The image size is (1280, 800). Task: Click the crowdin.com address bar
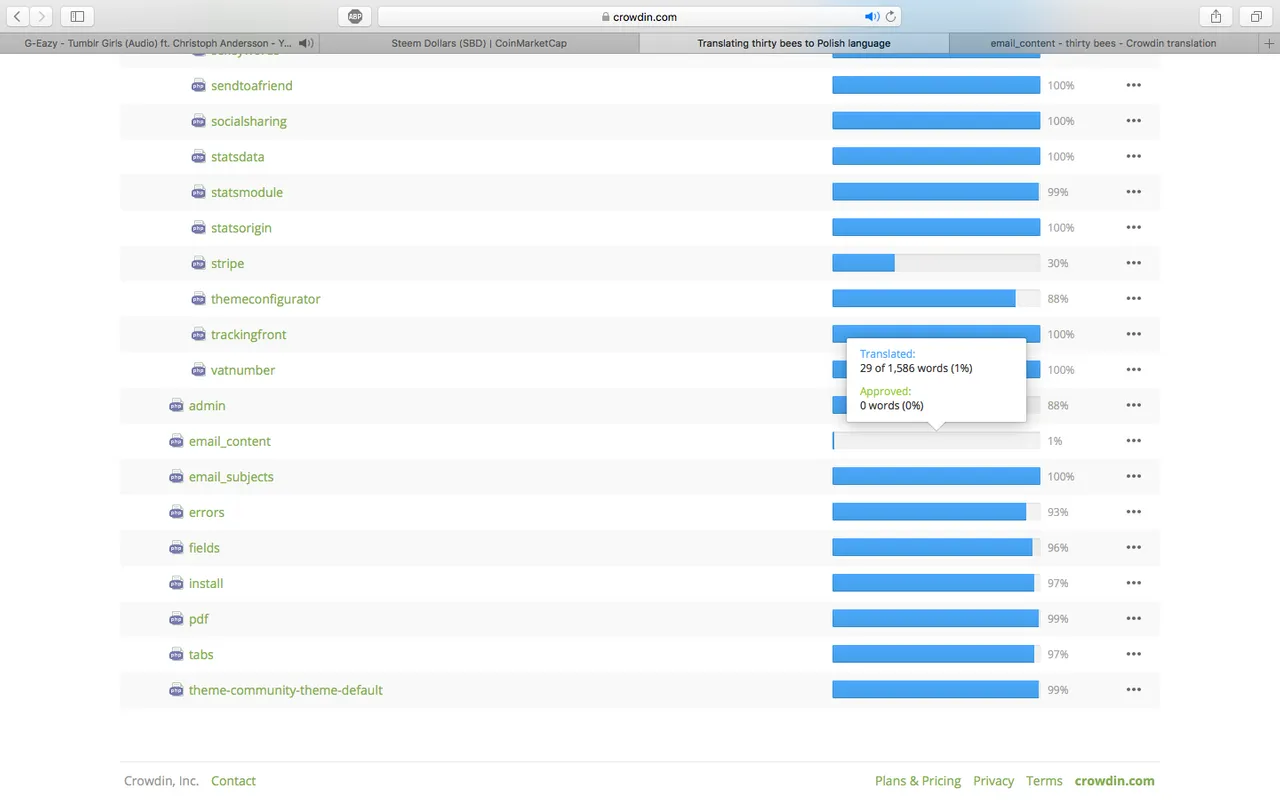pyautogui.click(x=639, y=16)
